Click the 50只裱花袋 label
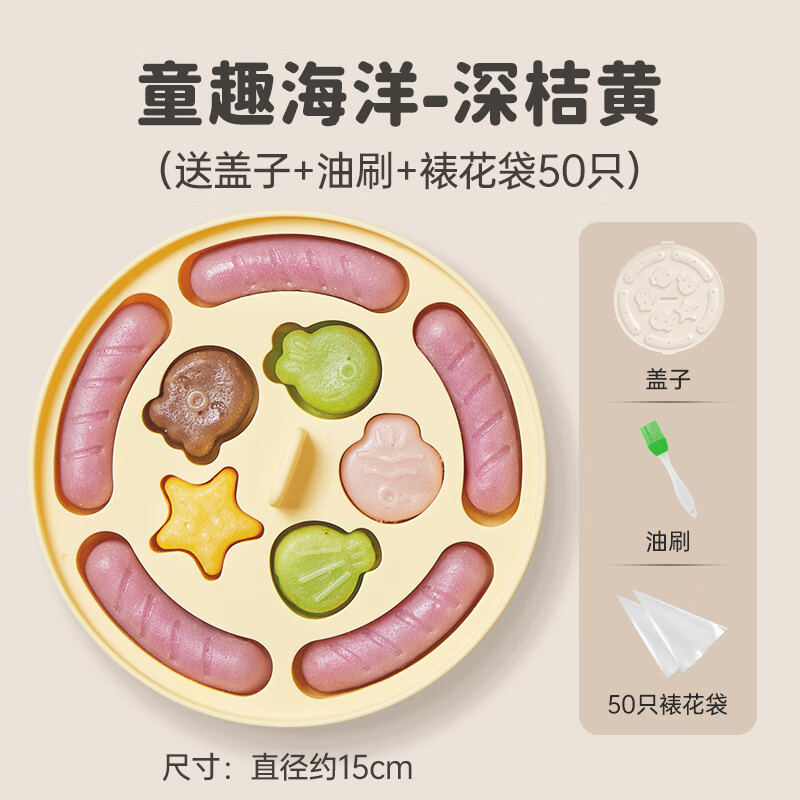Viewport: 800px width, 800px height. pyautogui.click(x=668, y=705)
